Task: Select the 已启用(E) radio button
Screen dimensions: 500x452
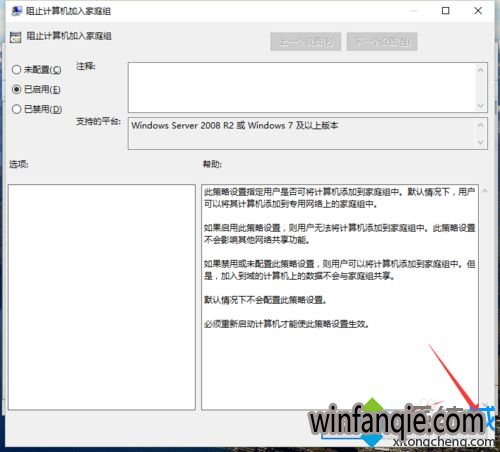Action: pyautogui.click(x=16, y=89)
